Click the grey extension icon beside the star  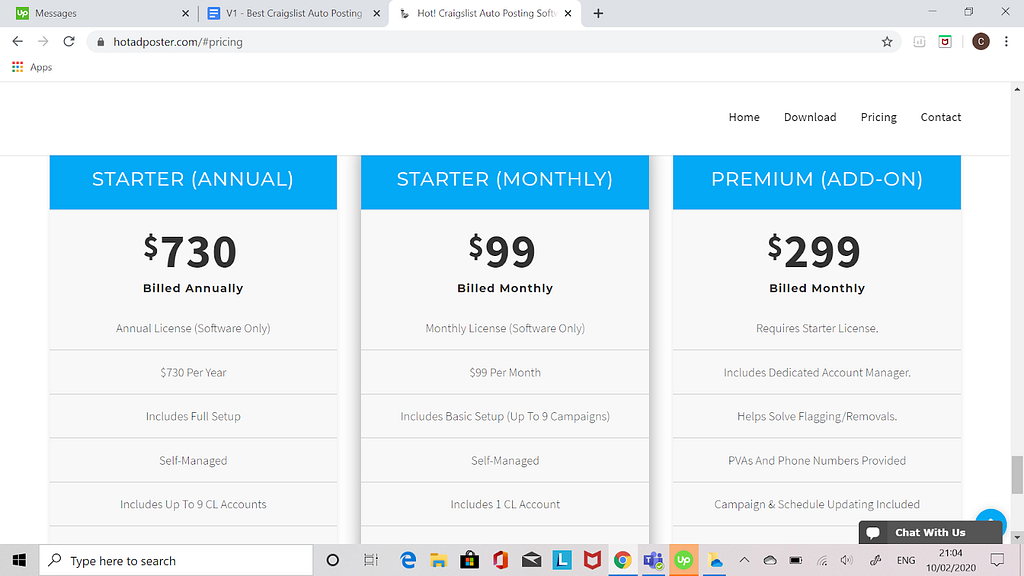pos(919,42)
